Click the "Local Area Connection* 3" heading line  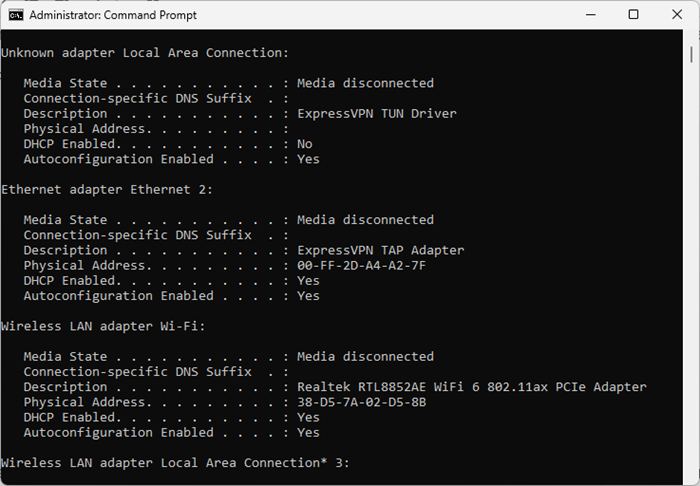(176, 463)
